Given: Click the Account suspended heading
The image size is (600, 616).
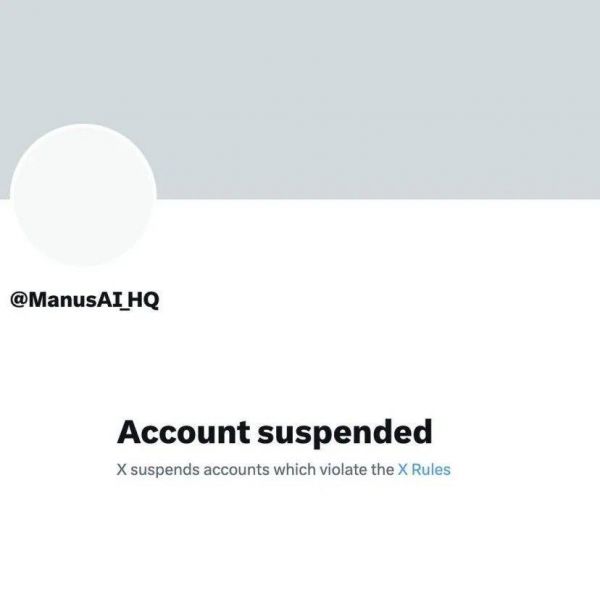Looking at the screenshot, I should tap(274, 433).
